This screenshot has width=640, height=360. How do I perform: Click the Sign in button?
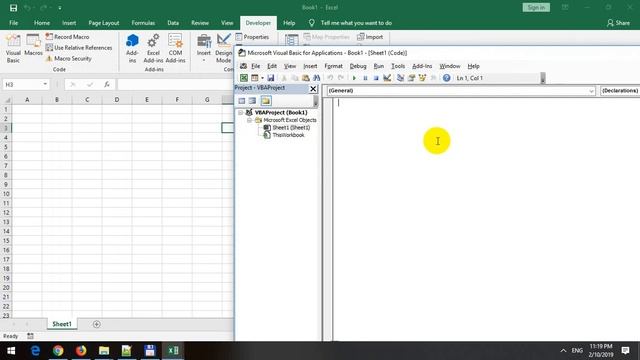click(536, 7)
